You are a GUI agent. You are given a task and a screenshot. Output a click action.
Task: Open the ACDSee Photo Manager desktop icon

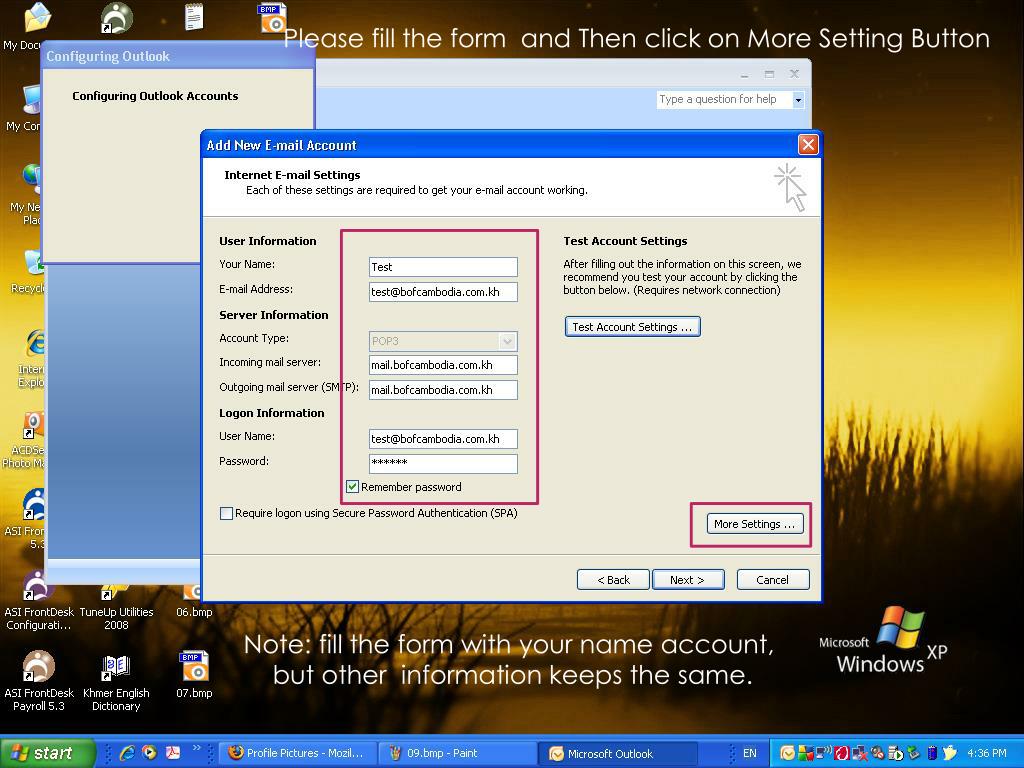click(26, 441)
